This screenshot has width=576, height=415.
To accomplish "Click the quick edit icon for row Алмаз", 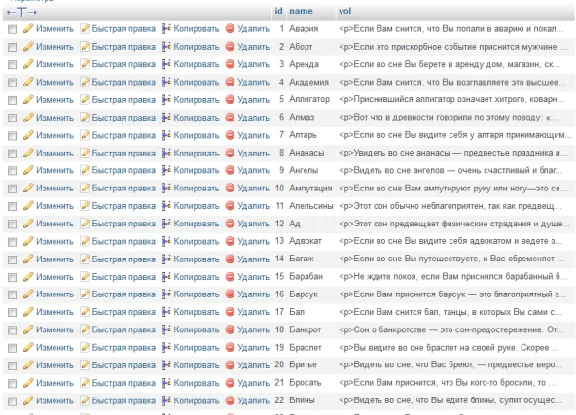I will [x=85, y=118].
